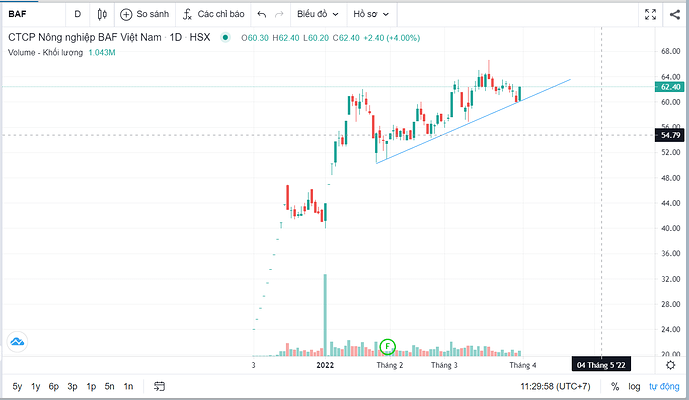
Task: Open Các chỉ báo indicators menu
Action: click(214, 14)
